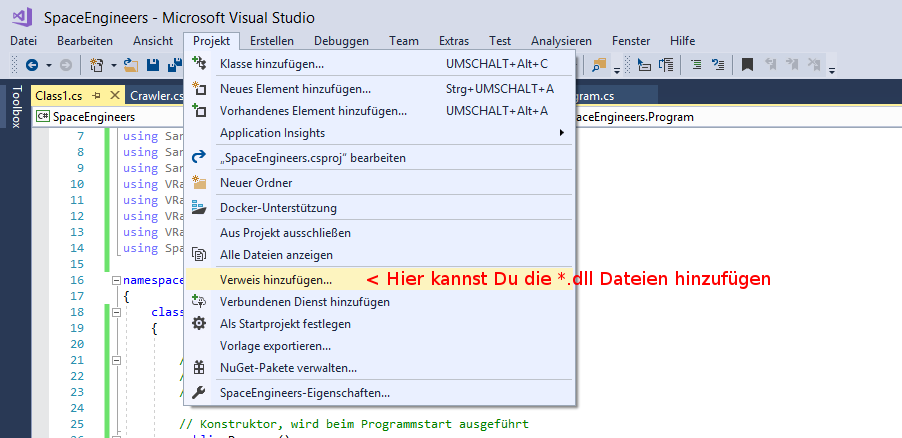Choose Klasse hinzufügen... from the Projekt menu
902x438 pixels.
pyautogui.click(x=380, y=64)
